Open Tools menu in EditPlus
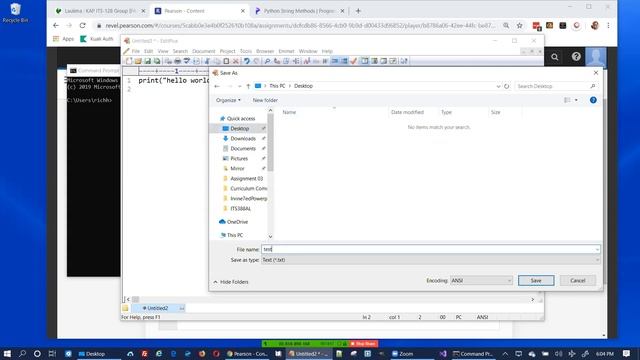This screenshot has width=640, height=360. 246,51
